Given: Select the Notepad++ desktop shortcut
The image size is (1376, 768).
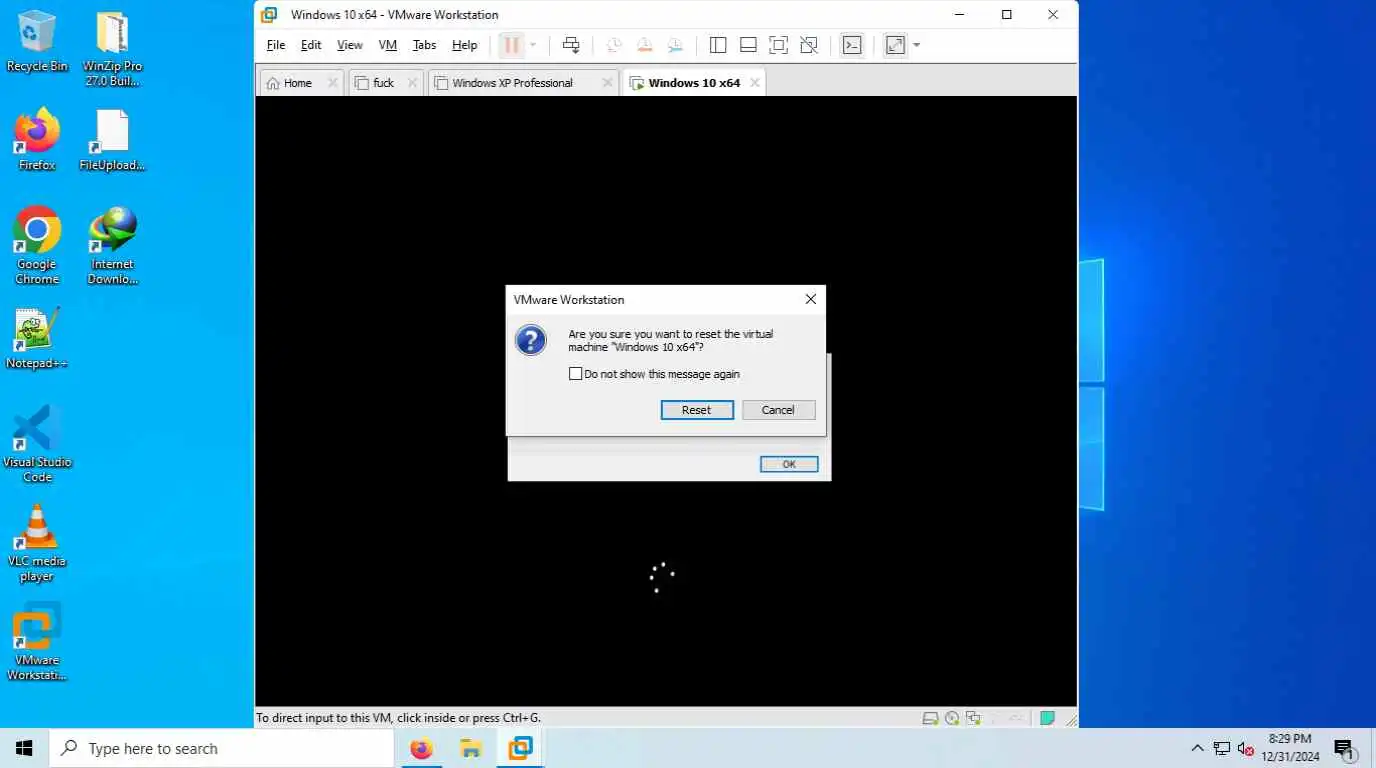Looking at the screenshot, I should [37, 338].
